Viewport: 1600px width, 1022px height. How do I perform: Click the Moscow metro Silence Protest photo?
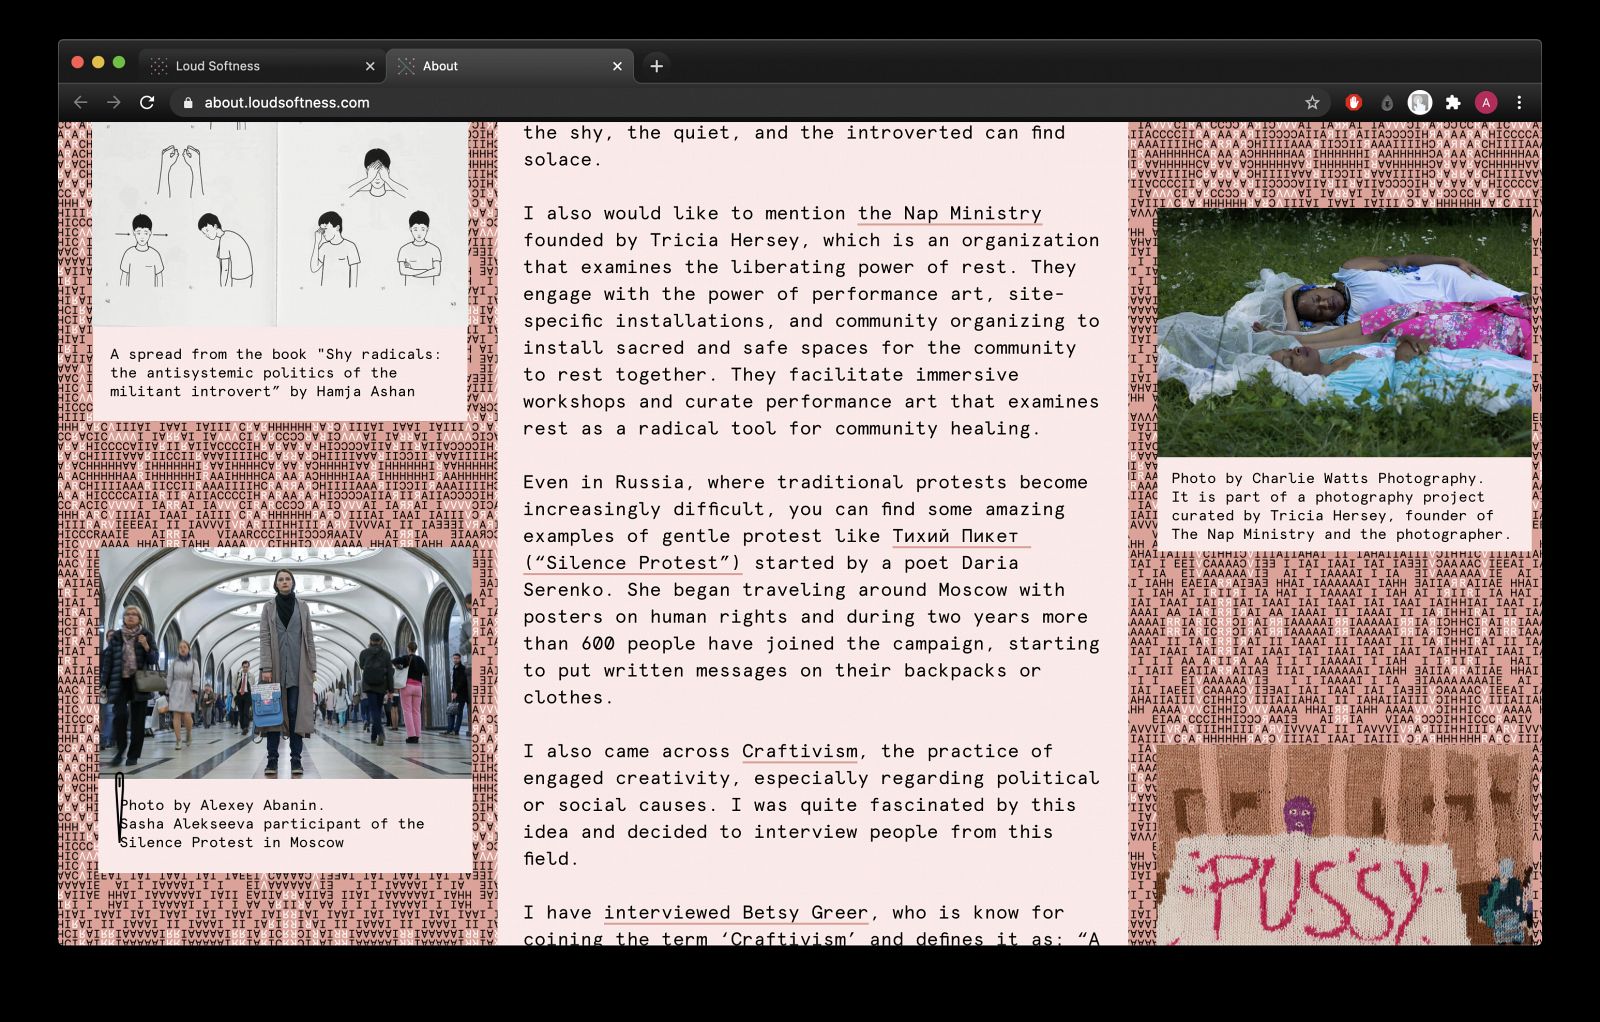click(x=285, y=662)
